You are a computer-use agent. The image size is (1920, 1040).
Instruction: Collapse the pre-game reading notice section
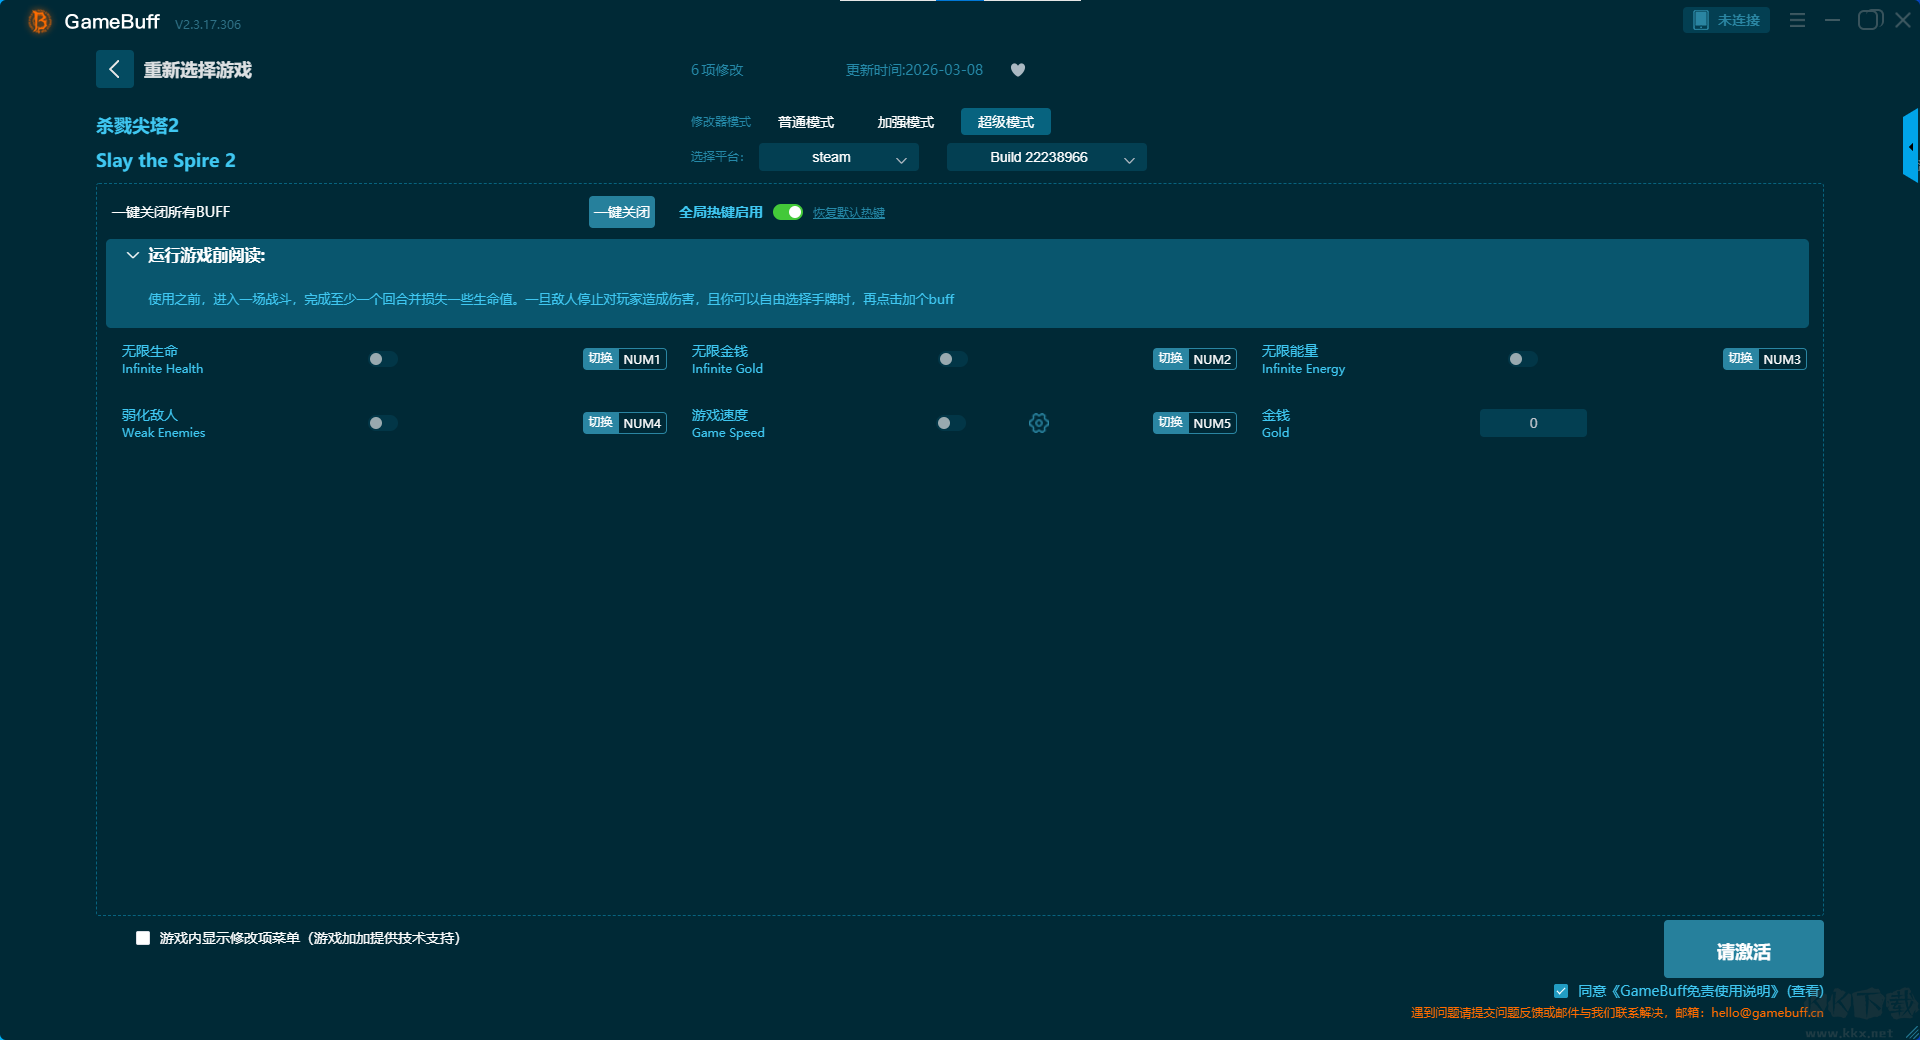[x=132, y=256]
